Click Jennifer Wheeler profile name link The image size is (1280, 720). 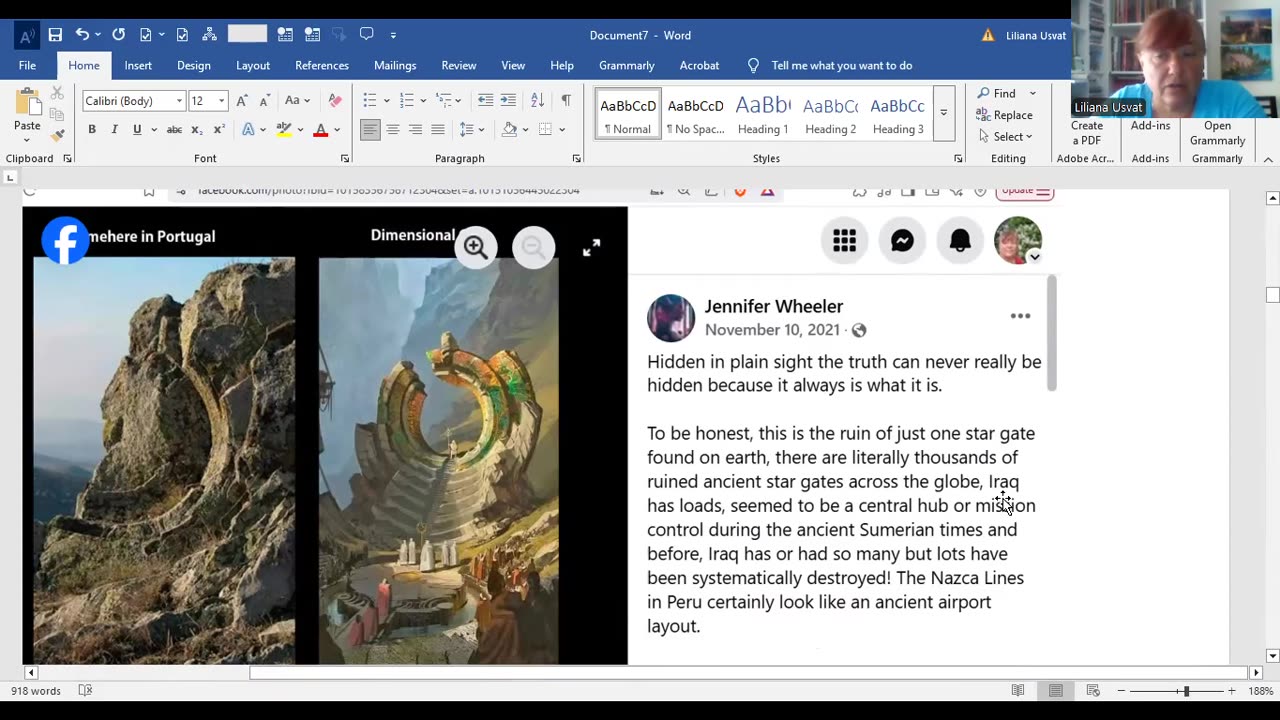click(773, 306)
